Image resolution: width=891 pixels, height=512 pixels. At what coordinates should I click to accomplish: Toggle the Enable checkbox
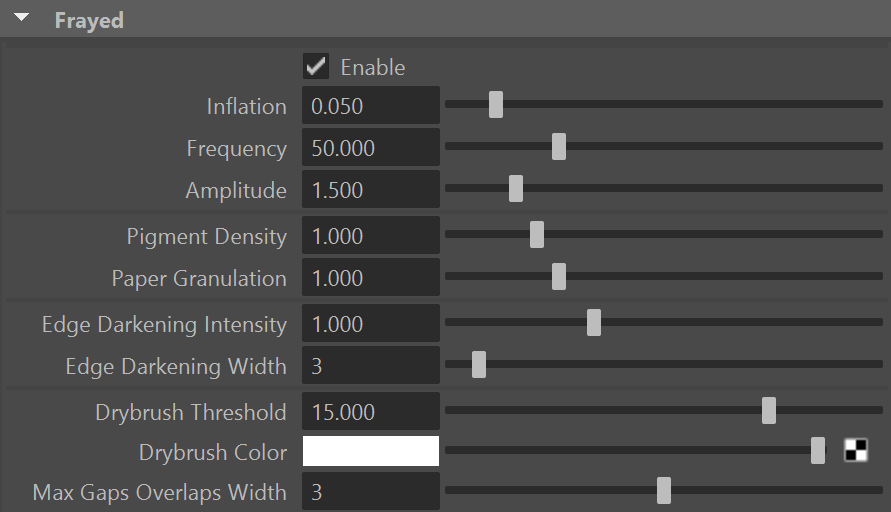point(316,67)
